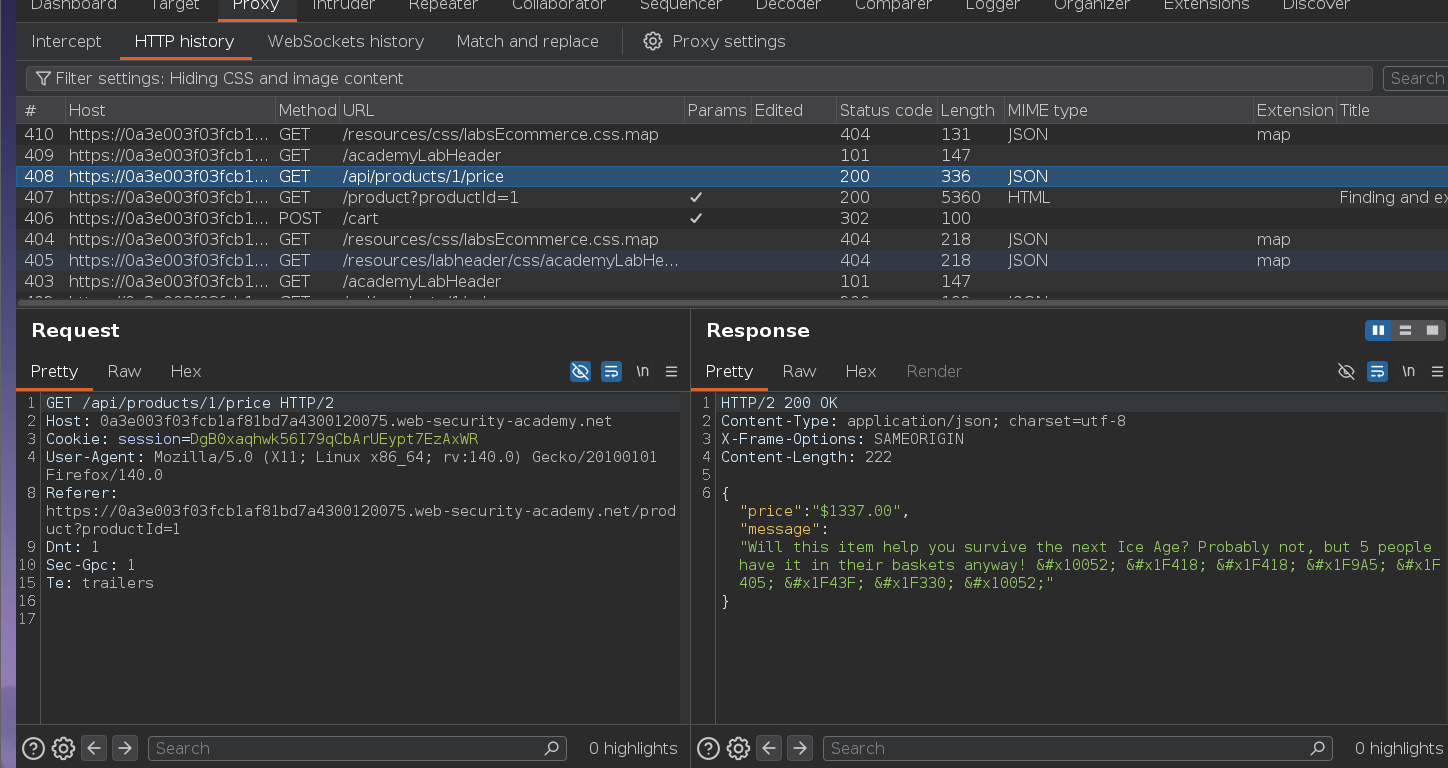1448x768 pixels.
Task: Click the Response search input field
Action: pyautogui.click(x=1077, y=748)
